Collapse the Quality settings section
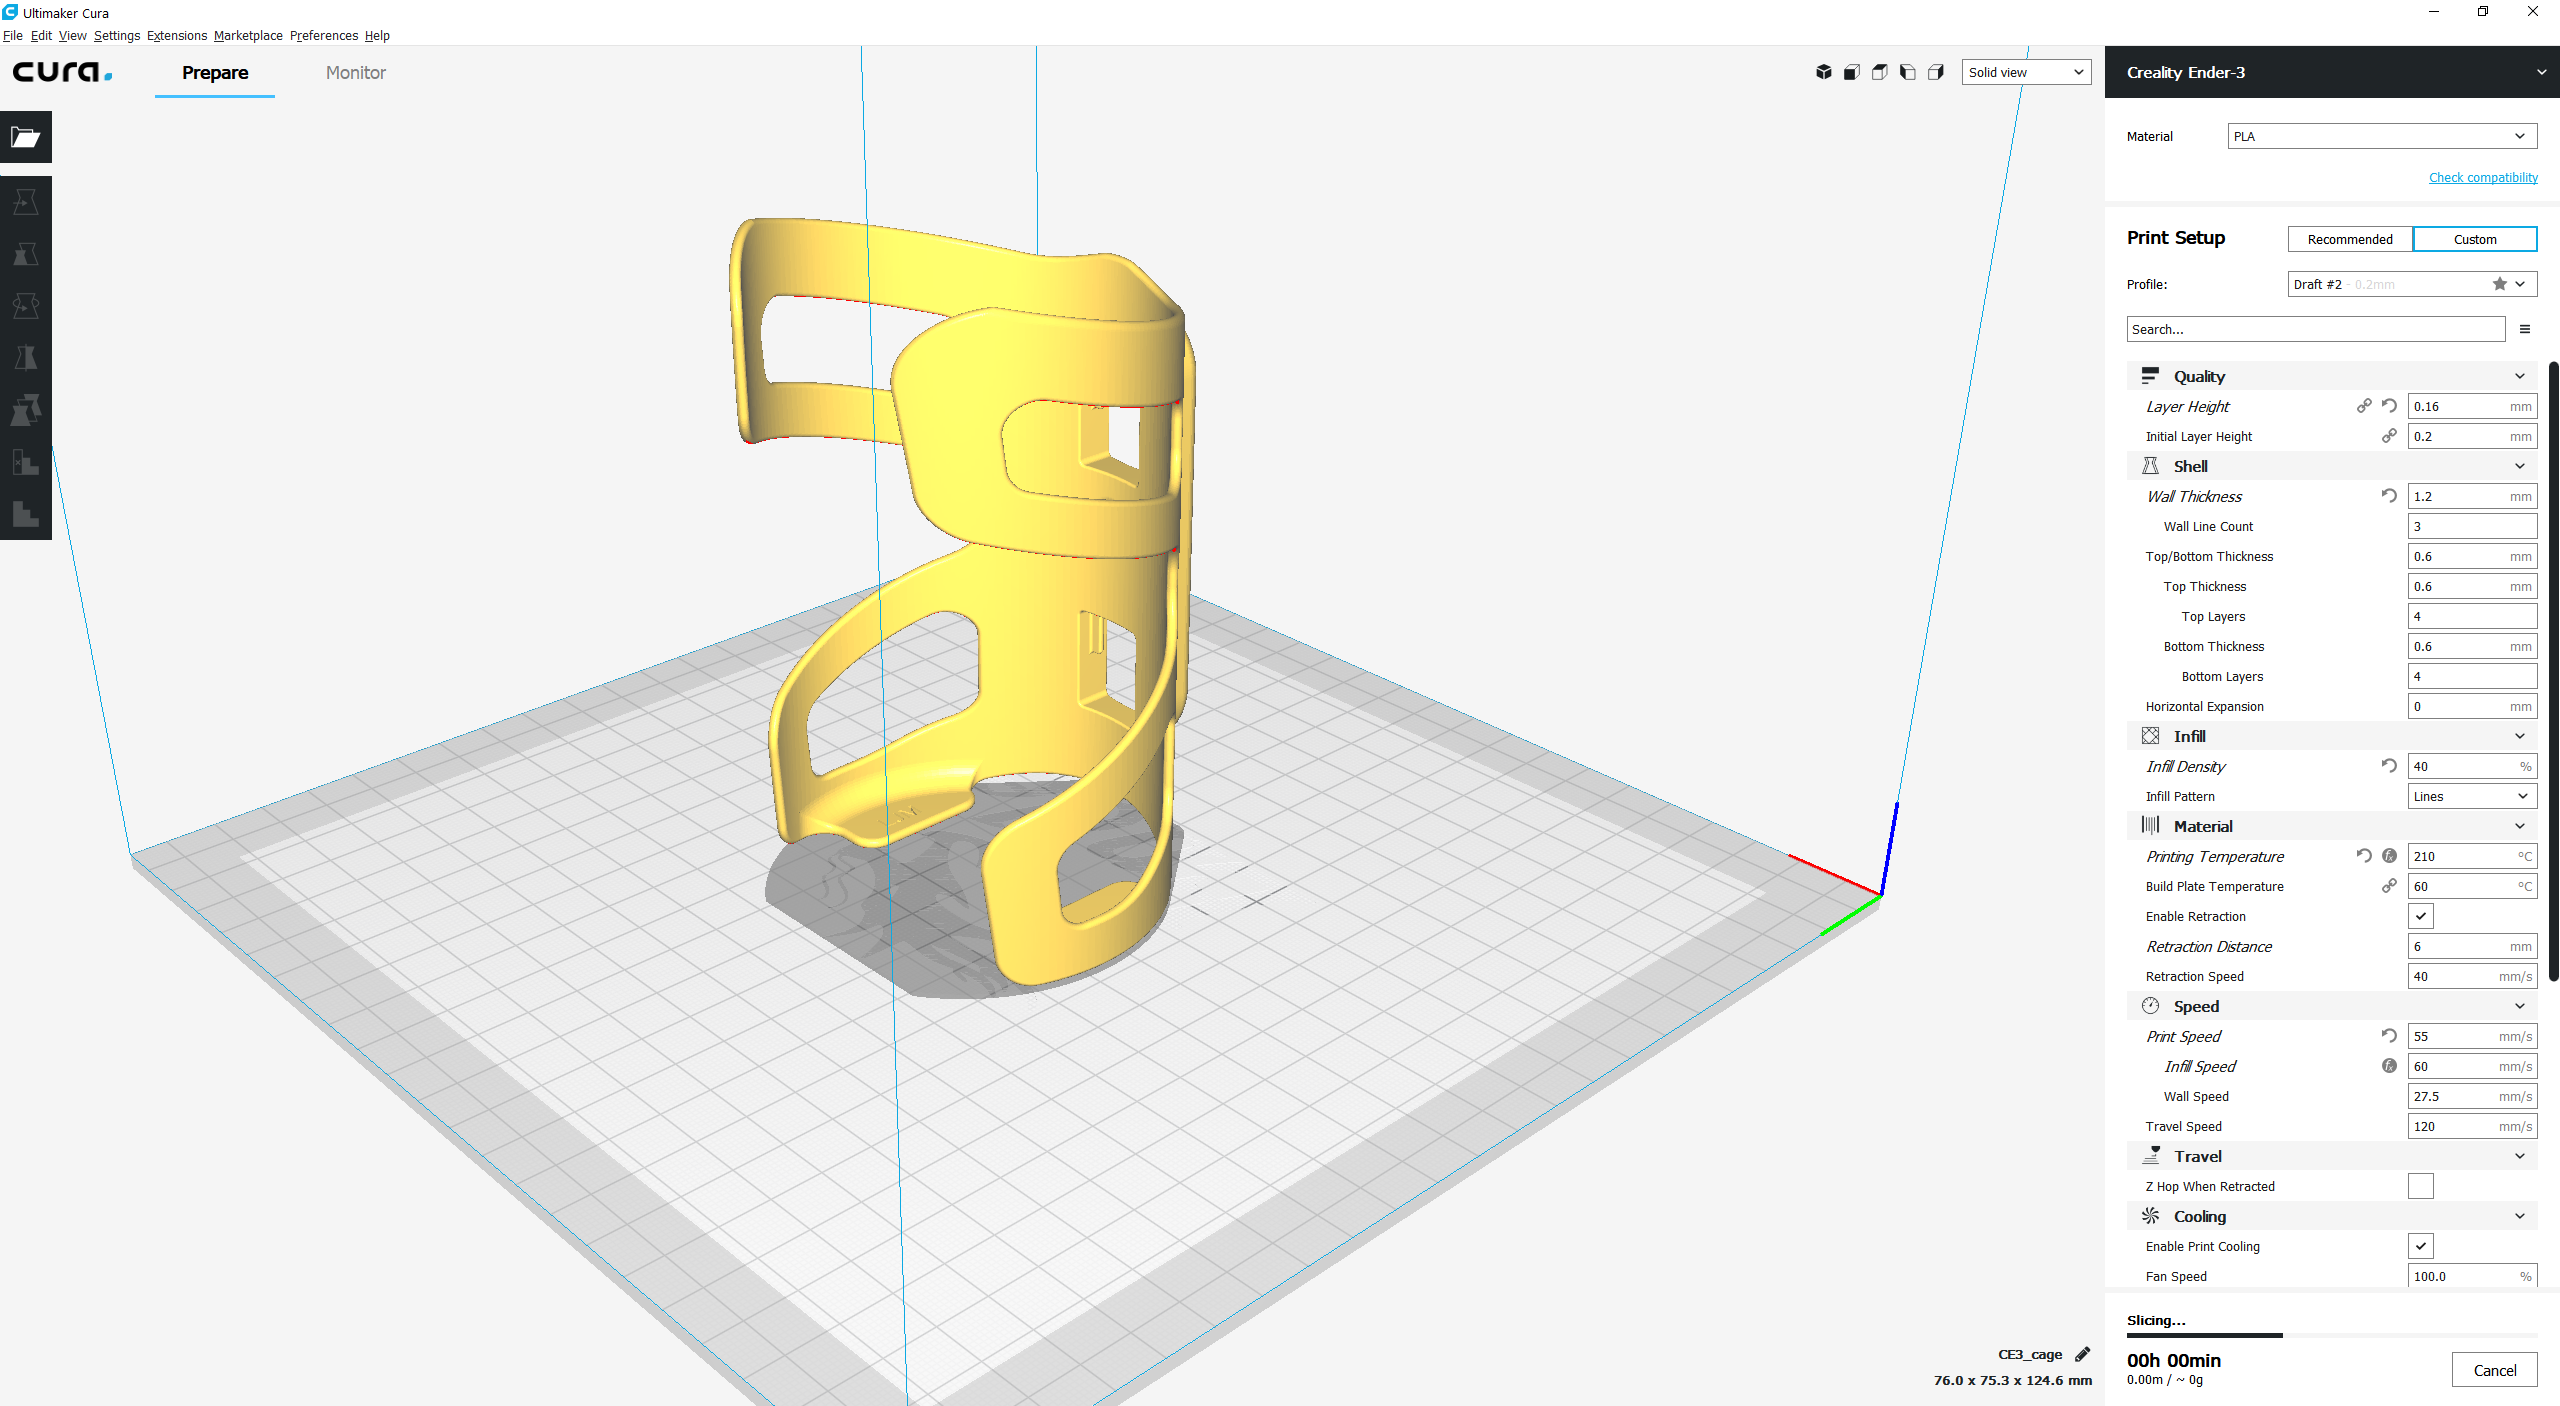The width and height of the screenshot is (2560, 1406). pos(2332,376)
